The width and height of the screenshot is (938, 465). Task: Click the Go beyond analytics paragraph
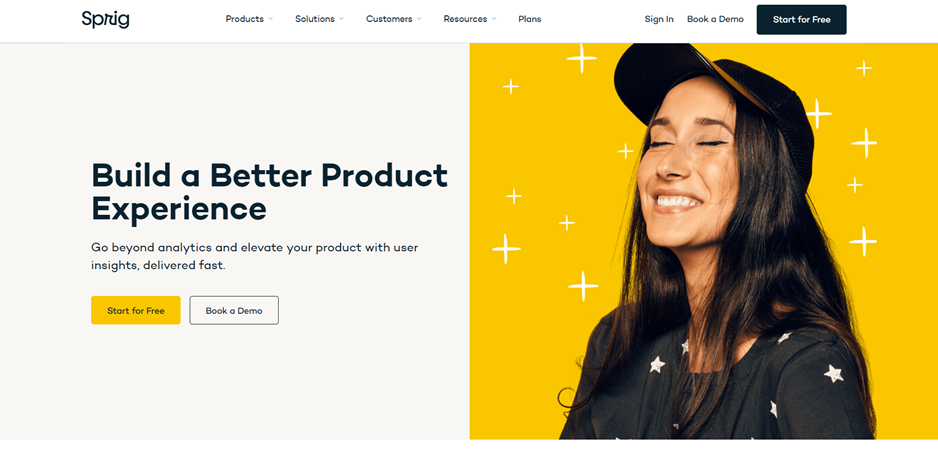tap(254, 256)
